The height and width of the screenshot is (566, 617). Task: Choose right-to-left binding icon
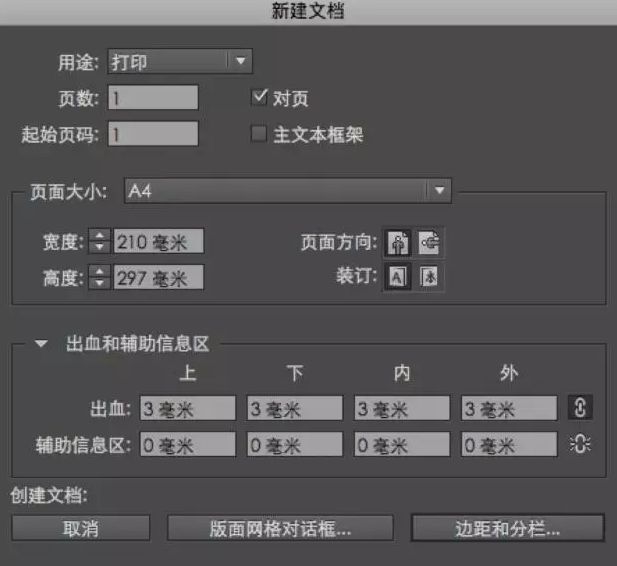(430, 278)
